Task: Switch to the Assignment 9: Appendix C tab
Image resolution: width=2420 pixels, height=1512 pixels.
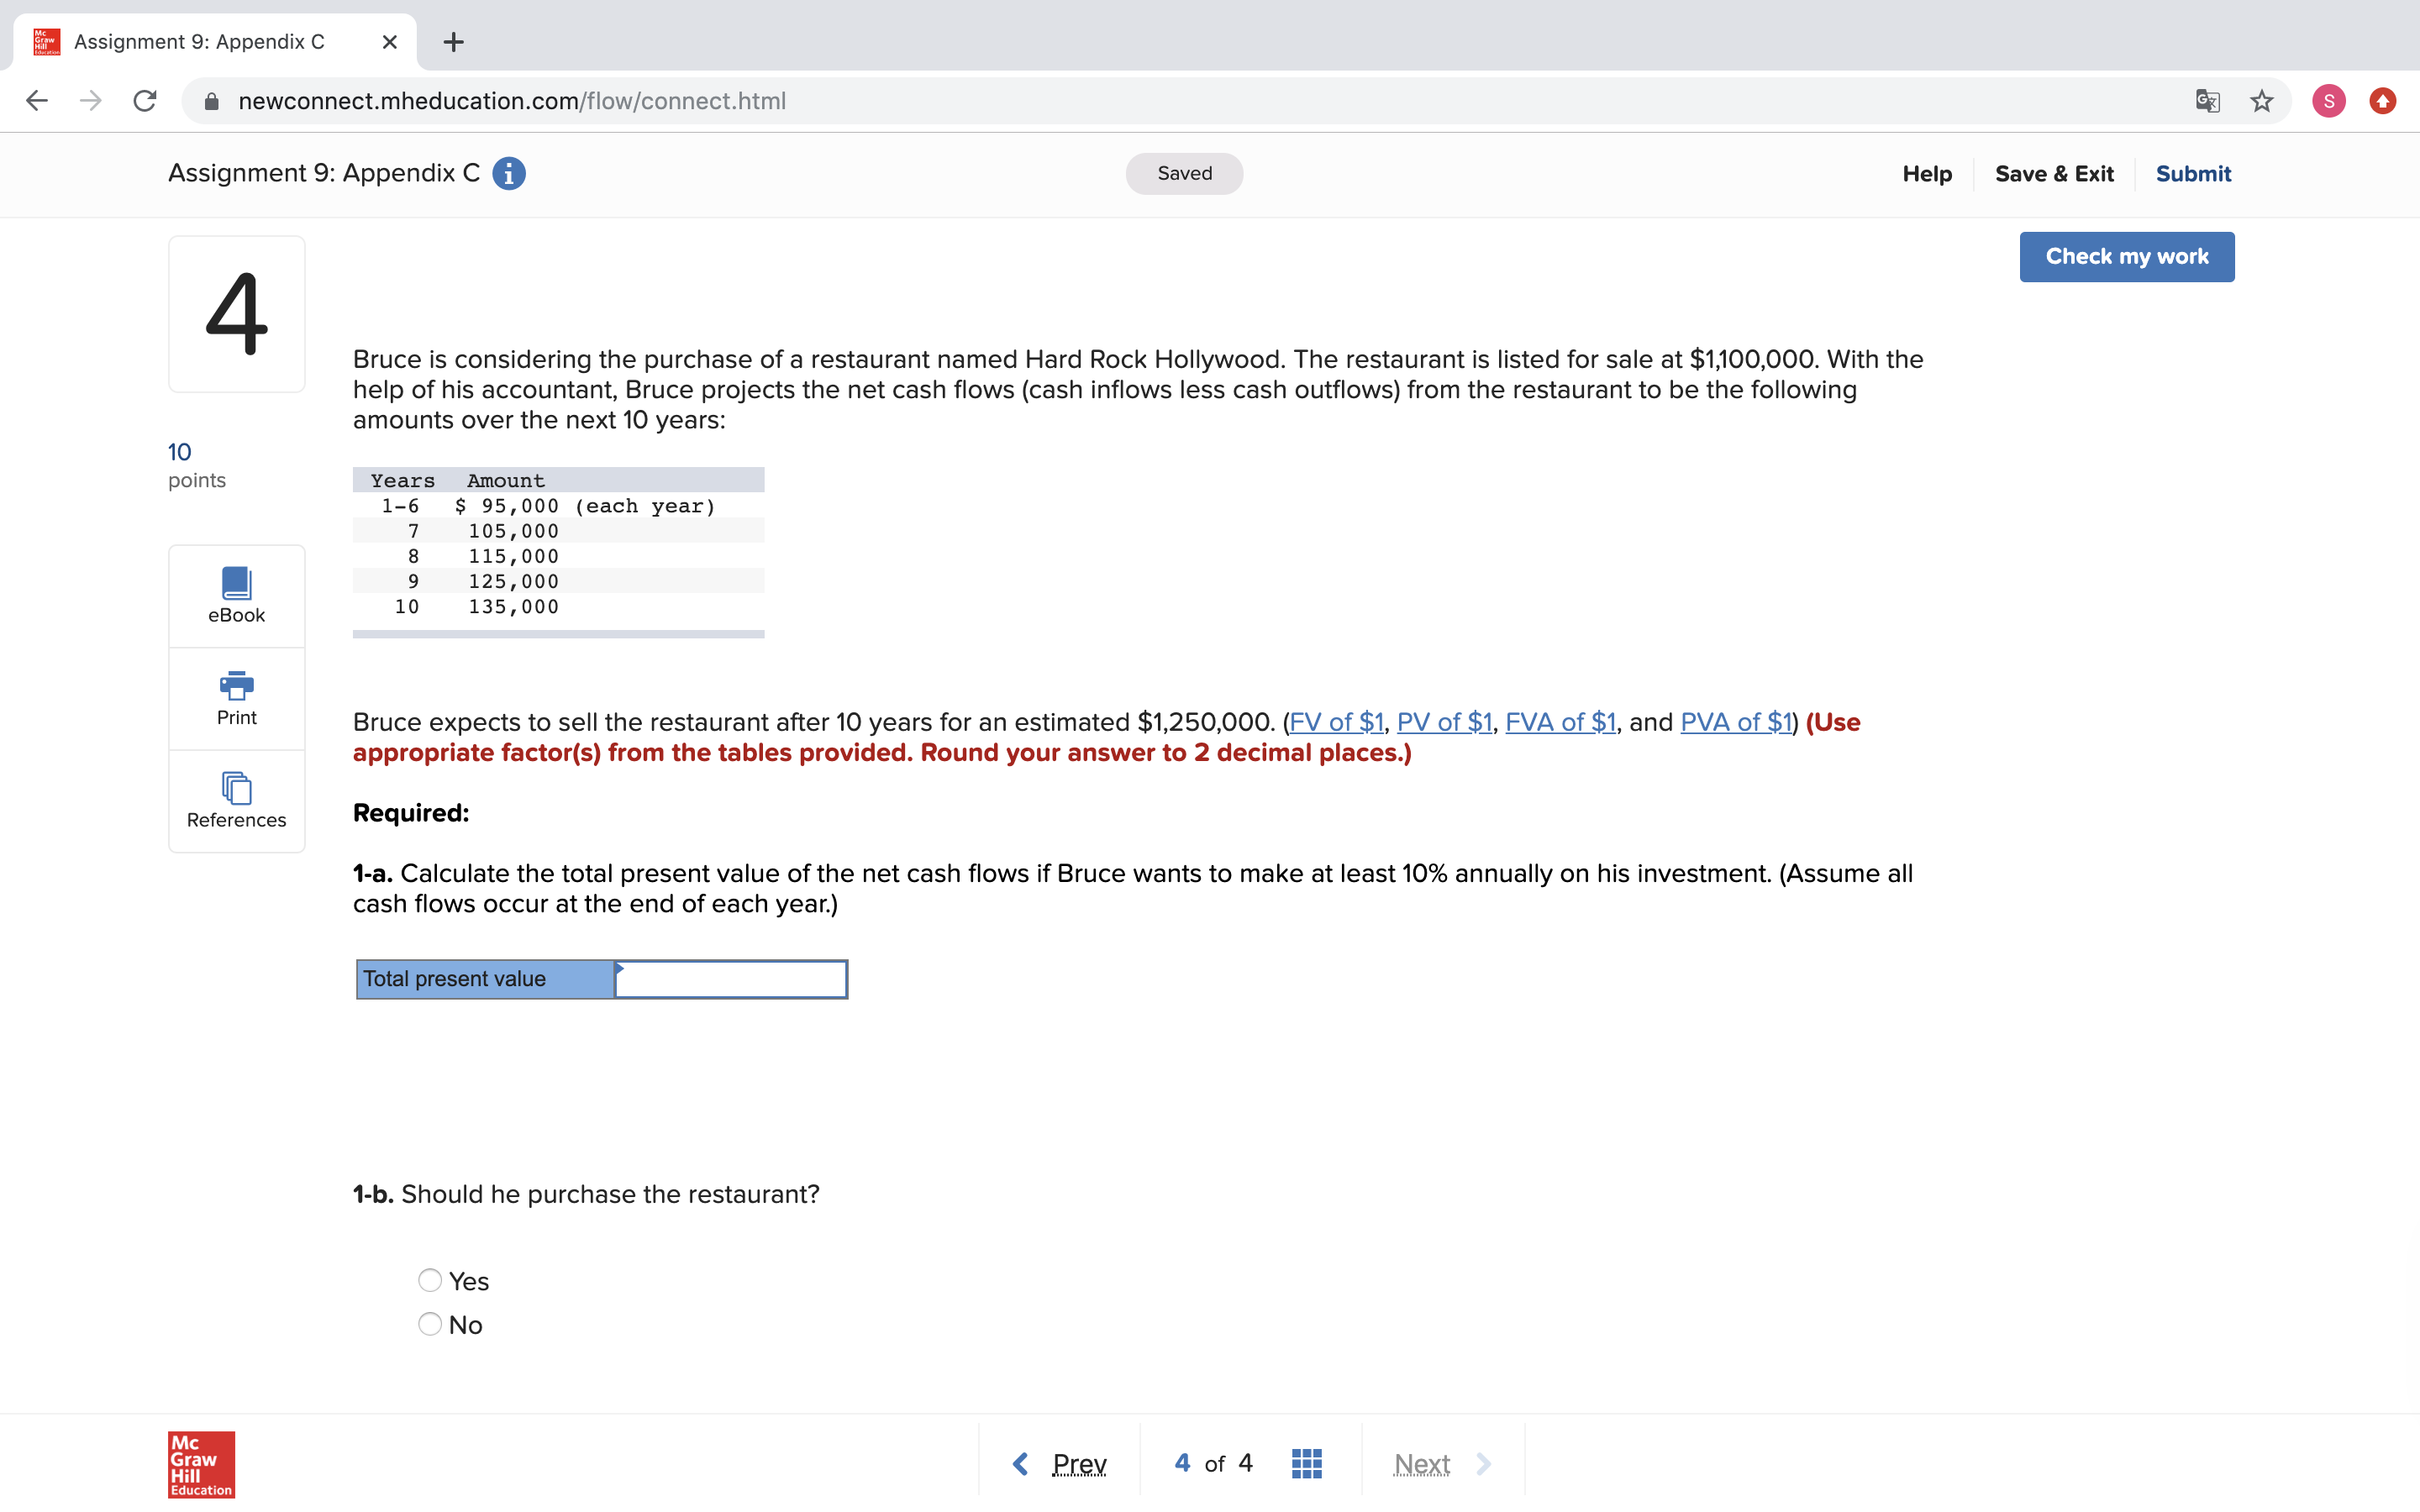Action: pyautogui.click(x=198, y=42)
